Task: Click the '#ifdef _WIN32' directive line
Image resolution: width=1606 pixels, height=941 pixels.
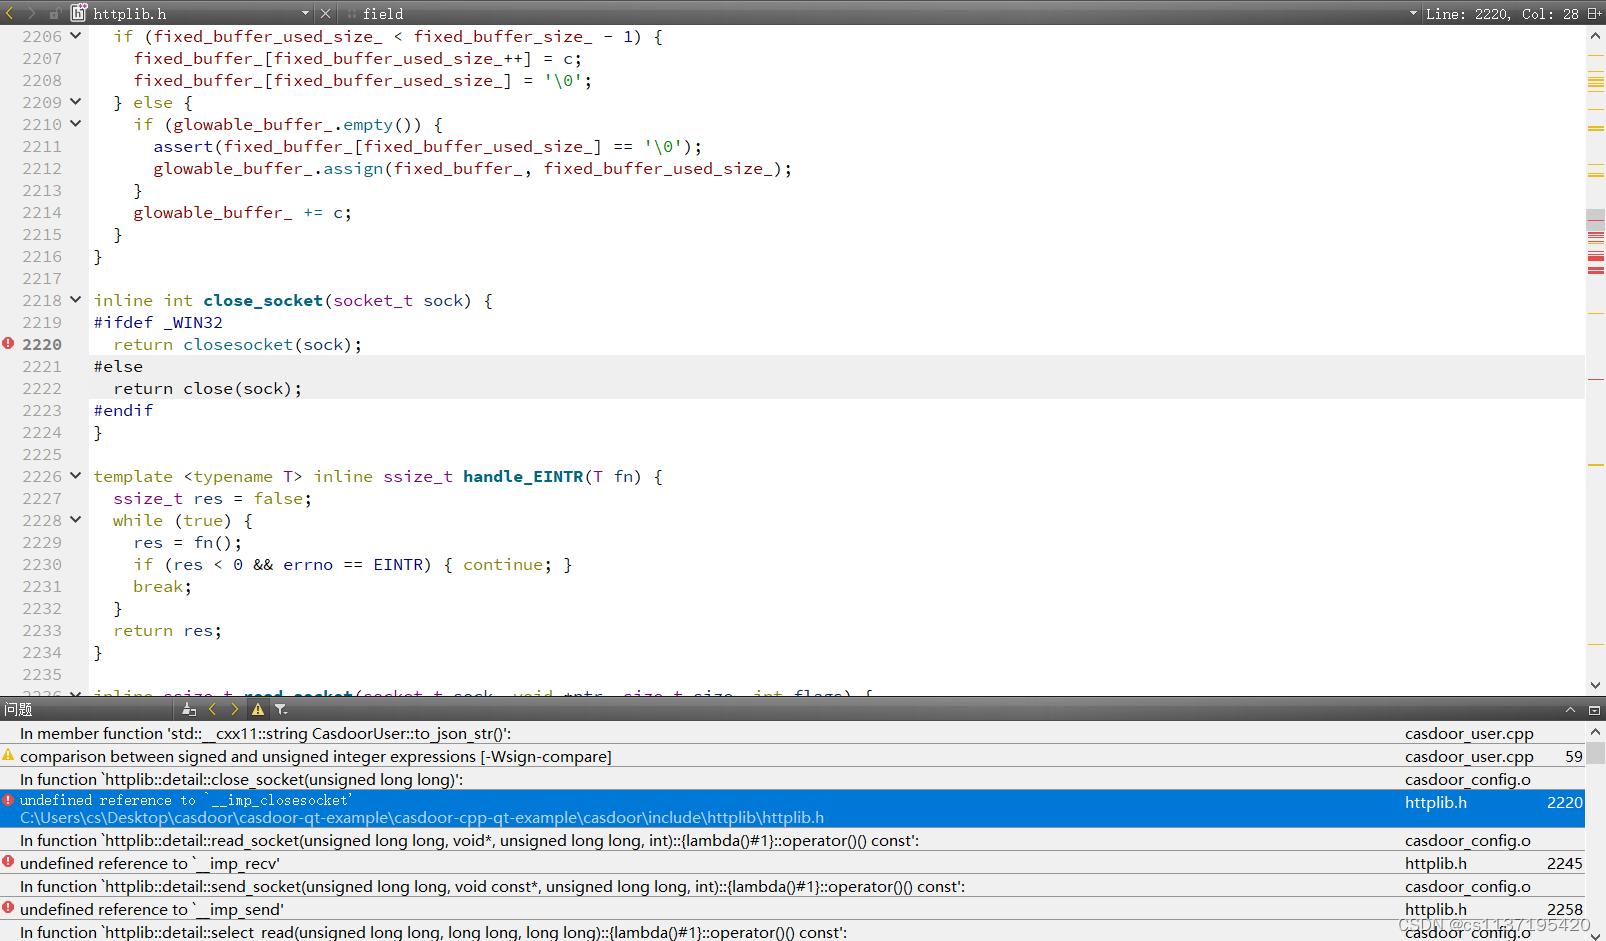Action: point(158,322)
